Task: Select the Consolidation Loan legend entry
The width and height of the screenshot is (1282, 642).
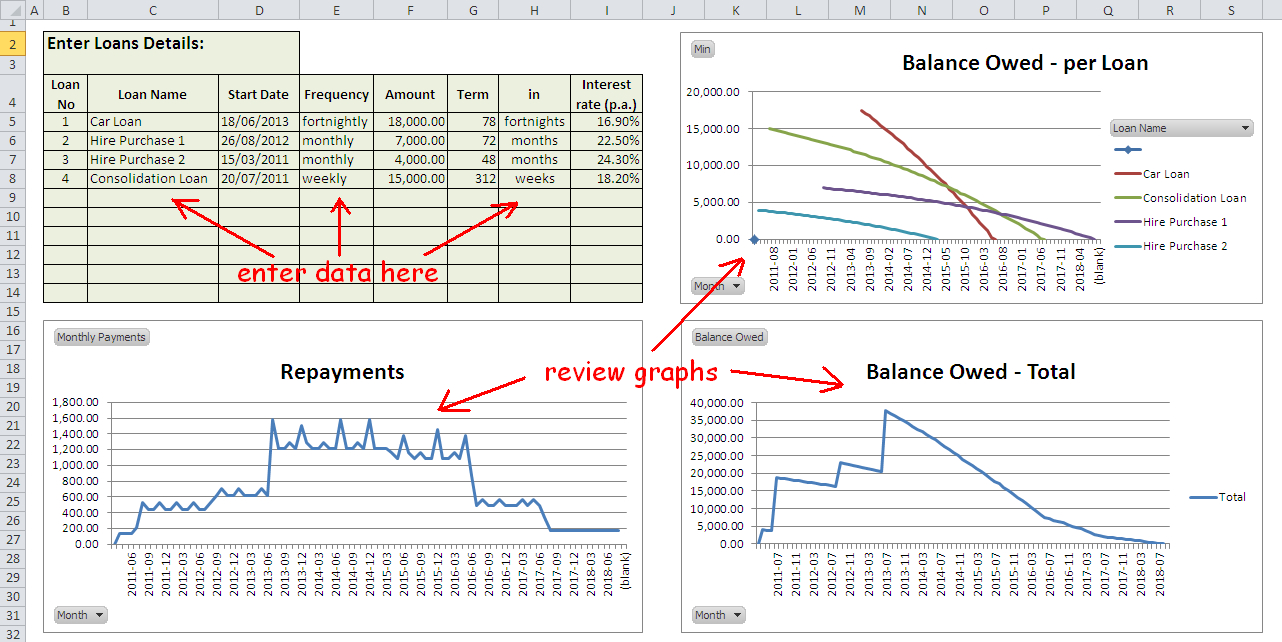Action: coord(1194,198)
